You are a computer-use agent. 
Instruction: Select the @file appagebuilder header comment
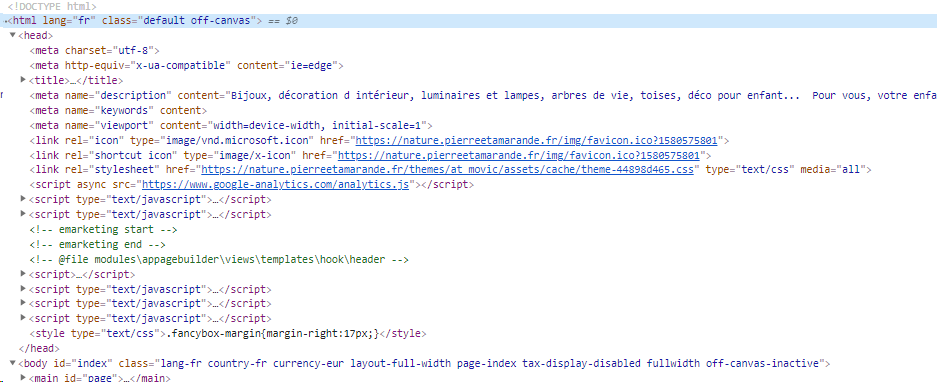tap(219, 259)
